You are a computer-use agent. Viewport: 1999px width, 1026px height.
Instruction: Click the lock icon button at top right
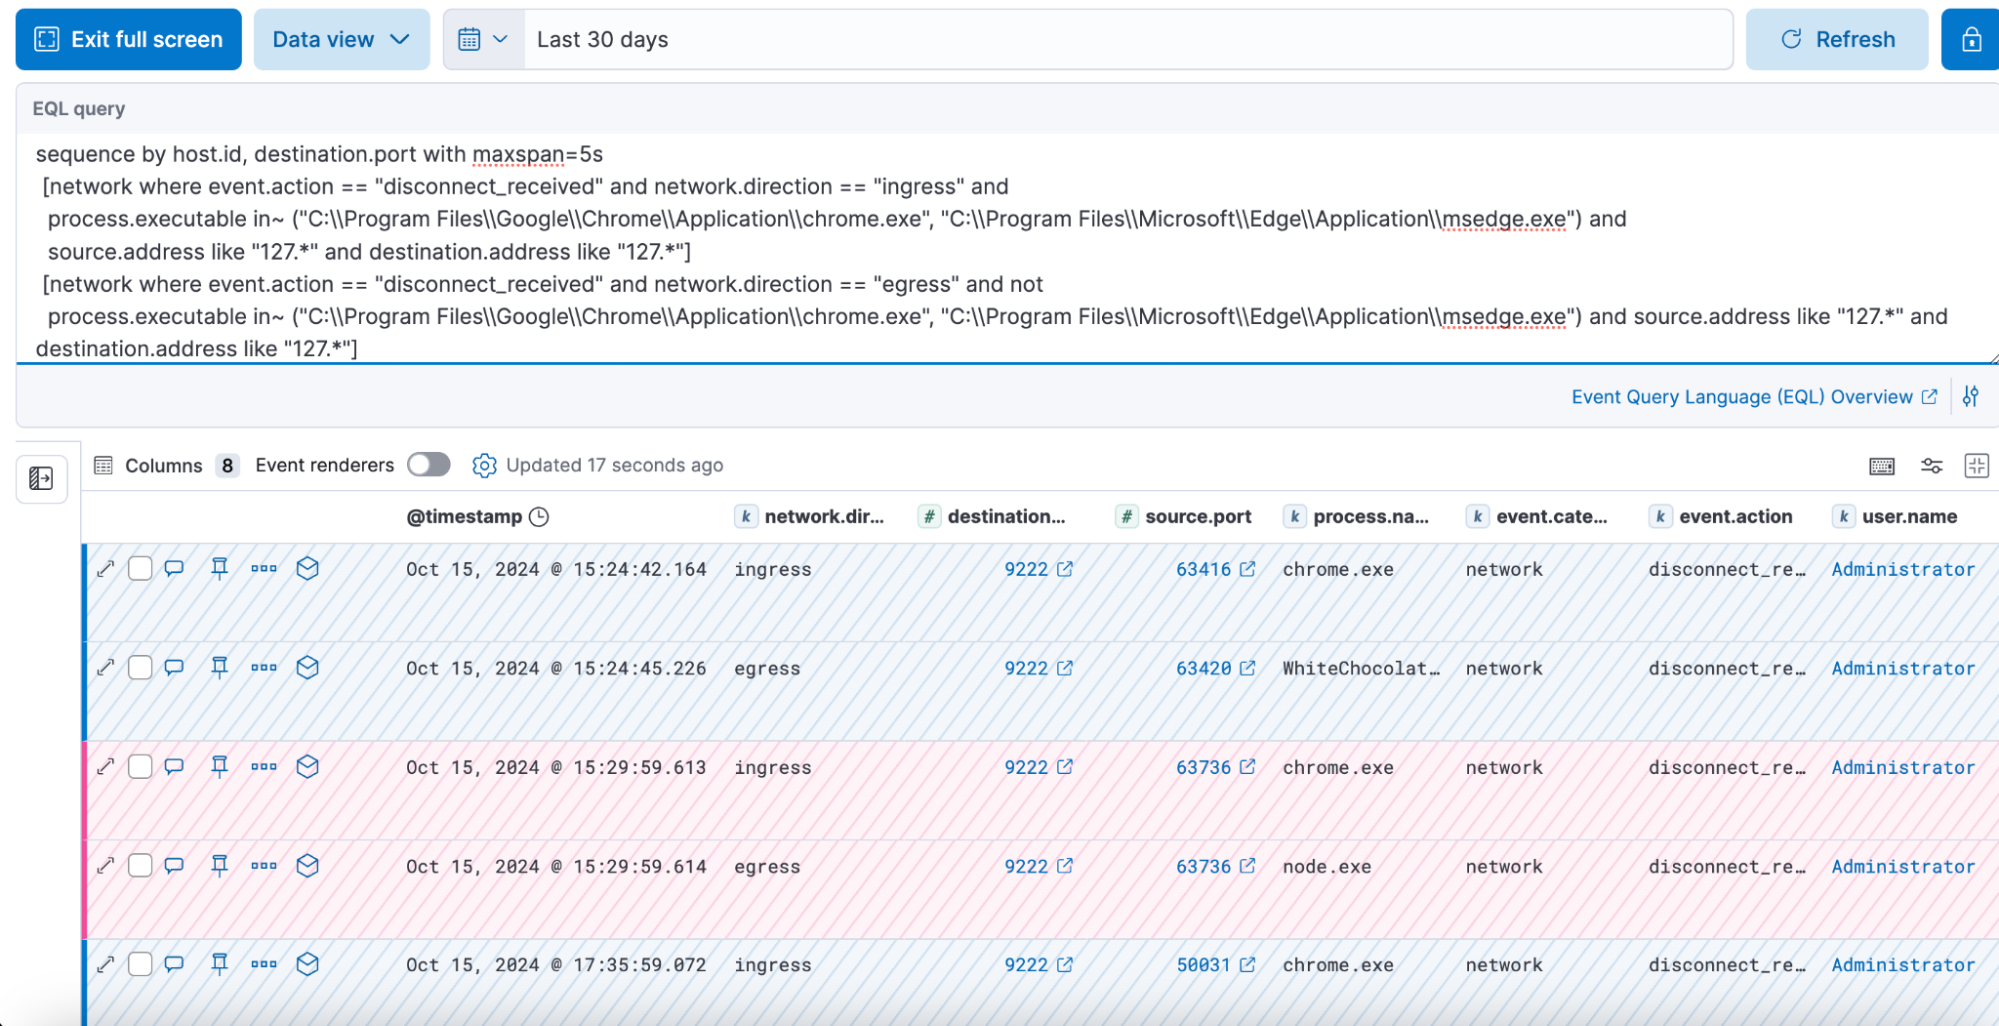pos(1970,40)
